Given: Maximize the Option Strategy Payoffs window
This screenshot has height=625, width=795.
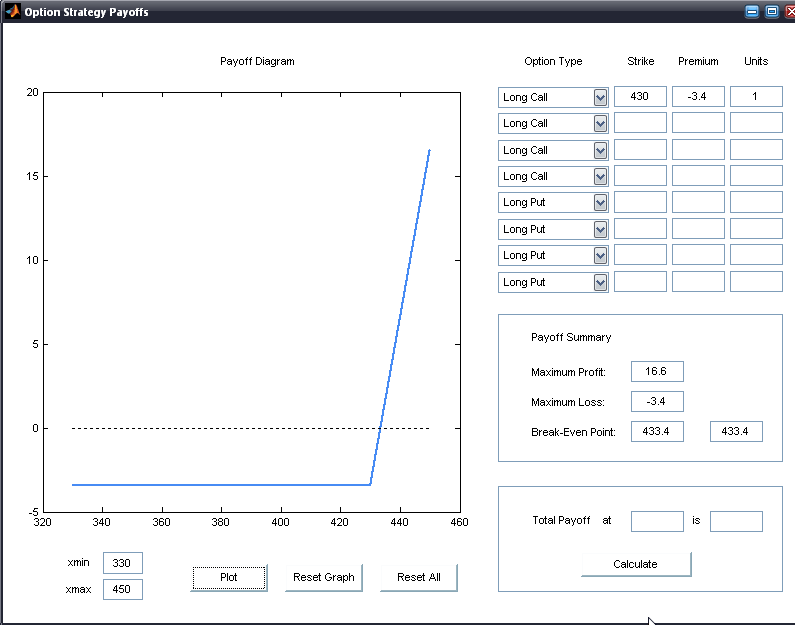Looking at the screenshot, I should 772,12.
